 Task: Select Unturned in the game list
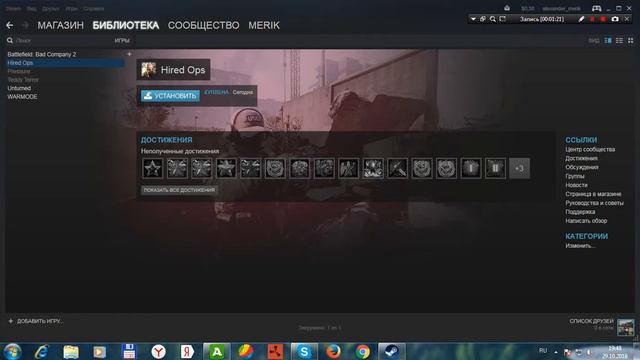pos(19,88)
